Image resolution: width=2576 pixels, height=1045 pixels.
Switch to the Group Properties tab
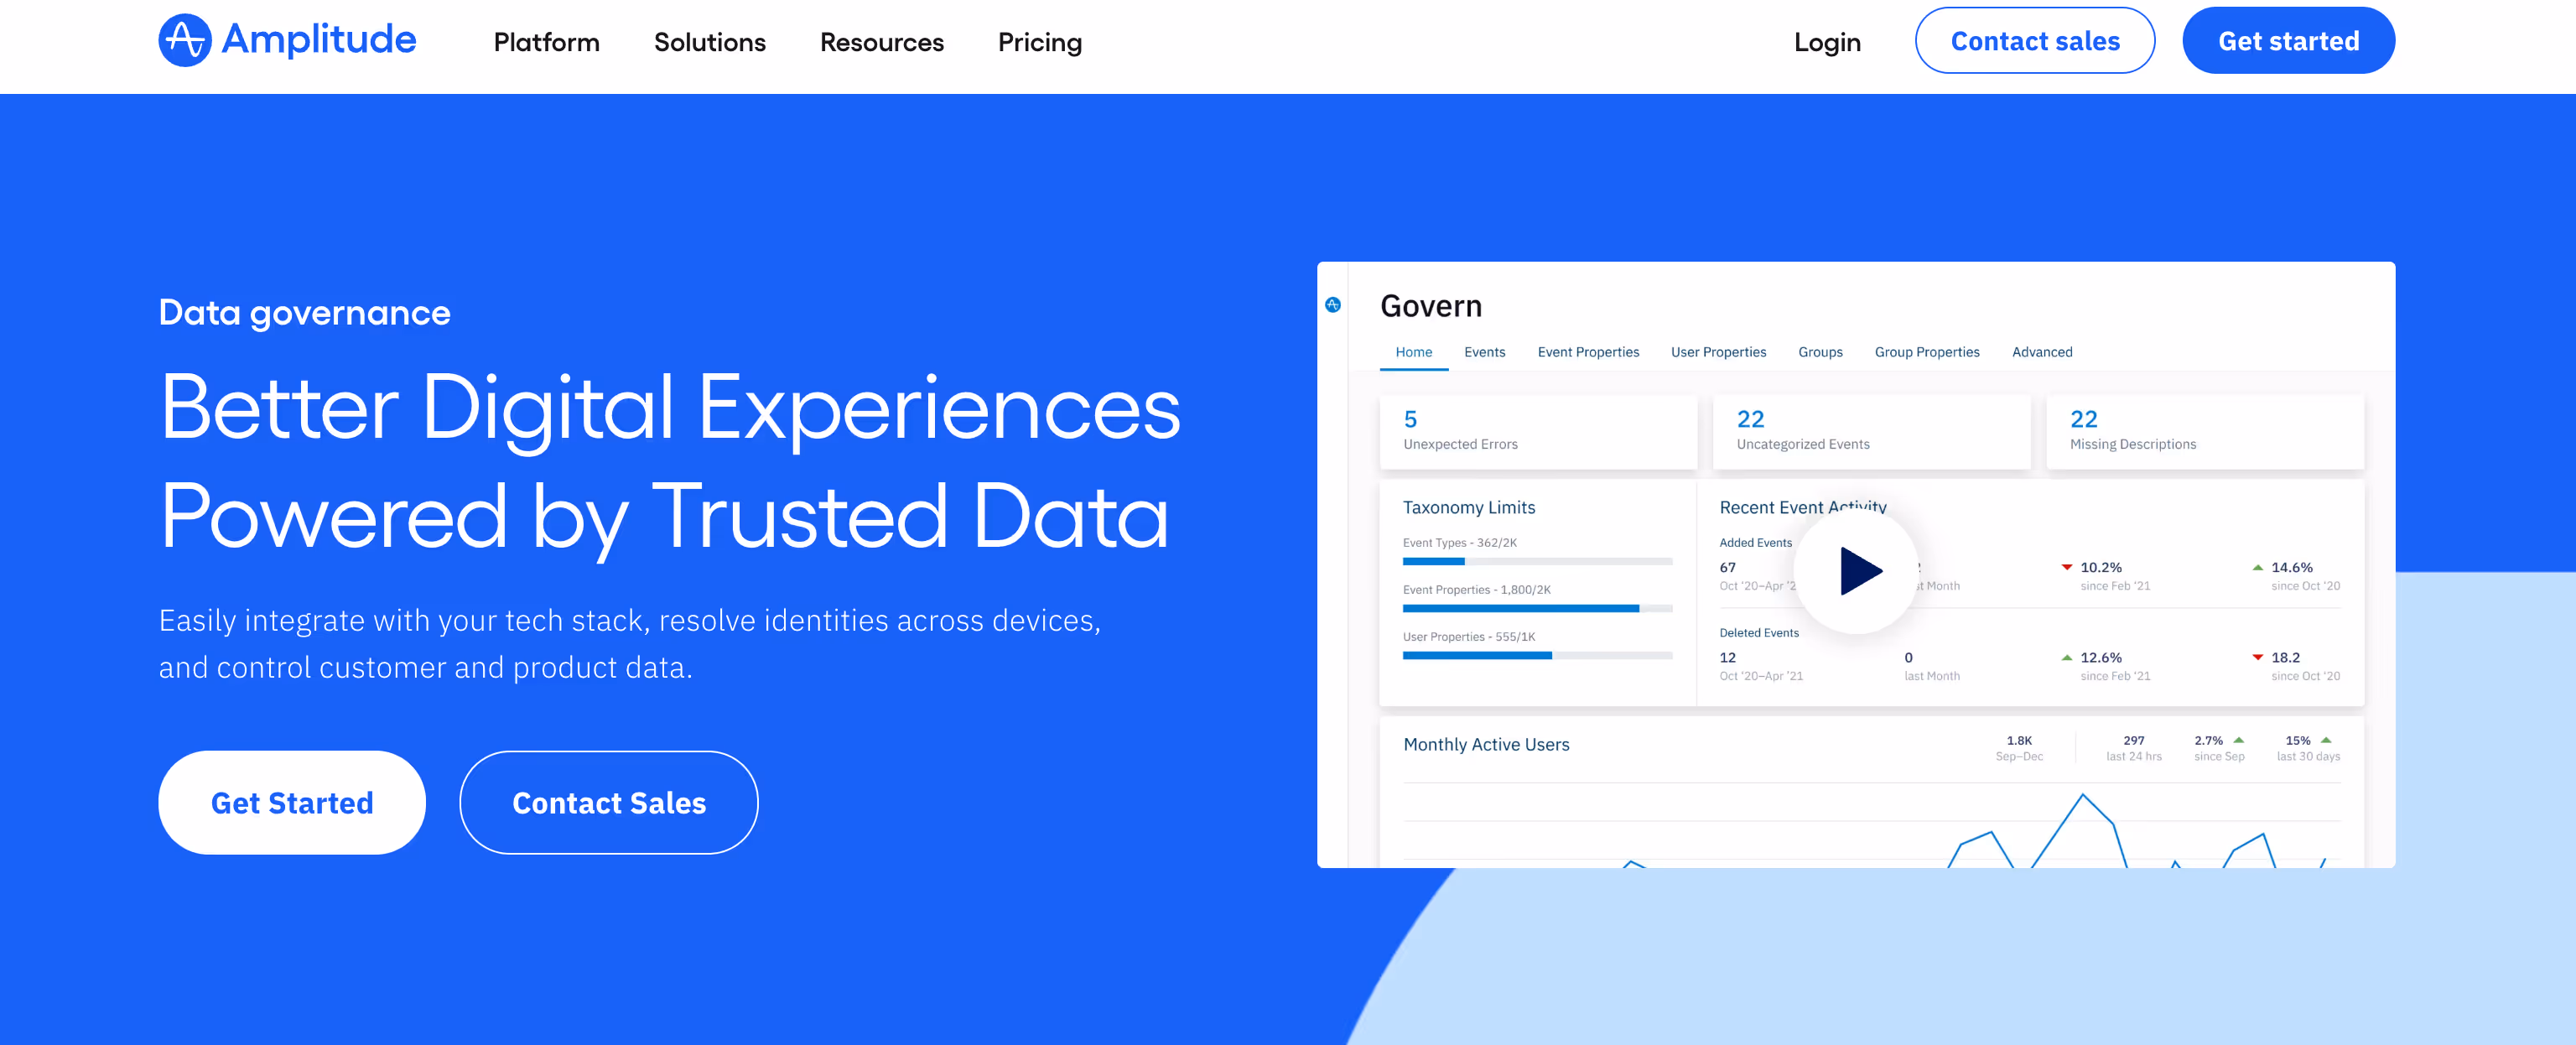1926,352
